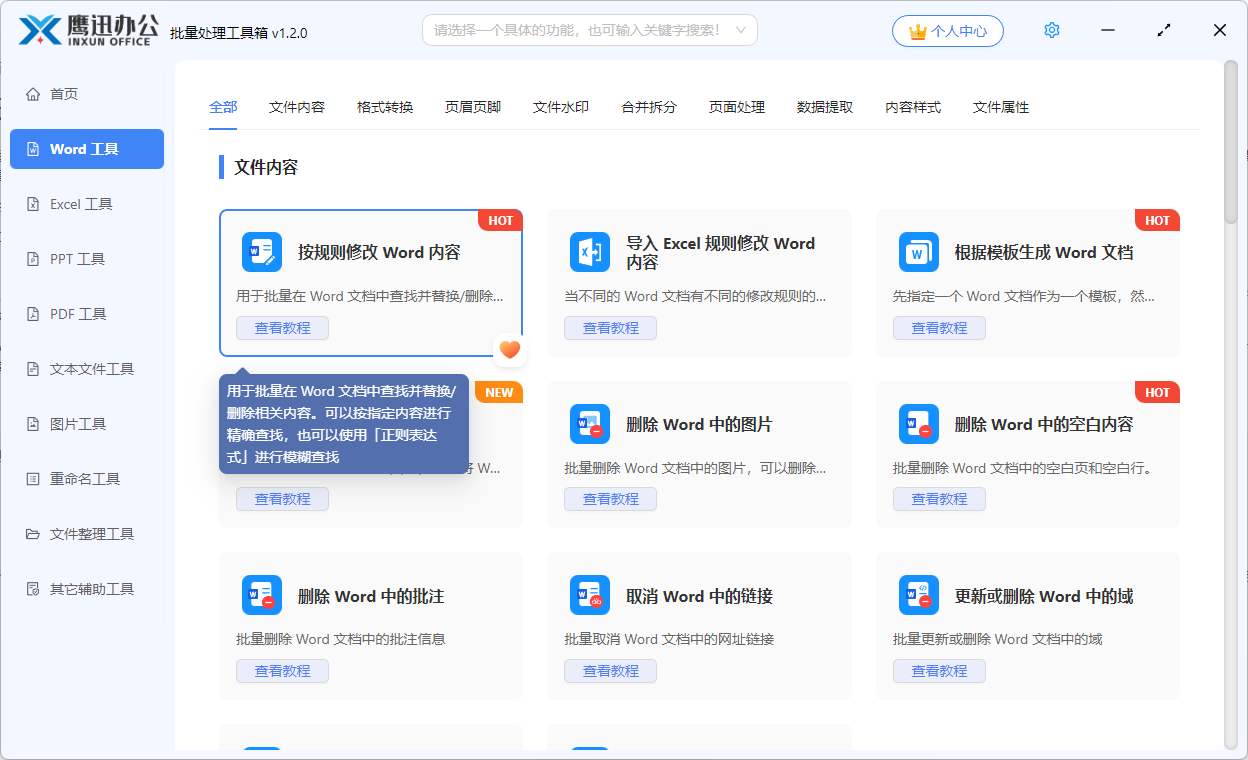Click 查看教程 under 更新或删除 Word 中的域
Viewport: 1248px width, 760px height.
pyautogui.click(x=939, y=670)
